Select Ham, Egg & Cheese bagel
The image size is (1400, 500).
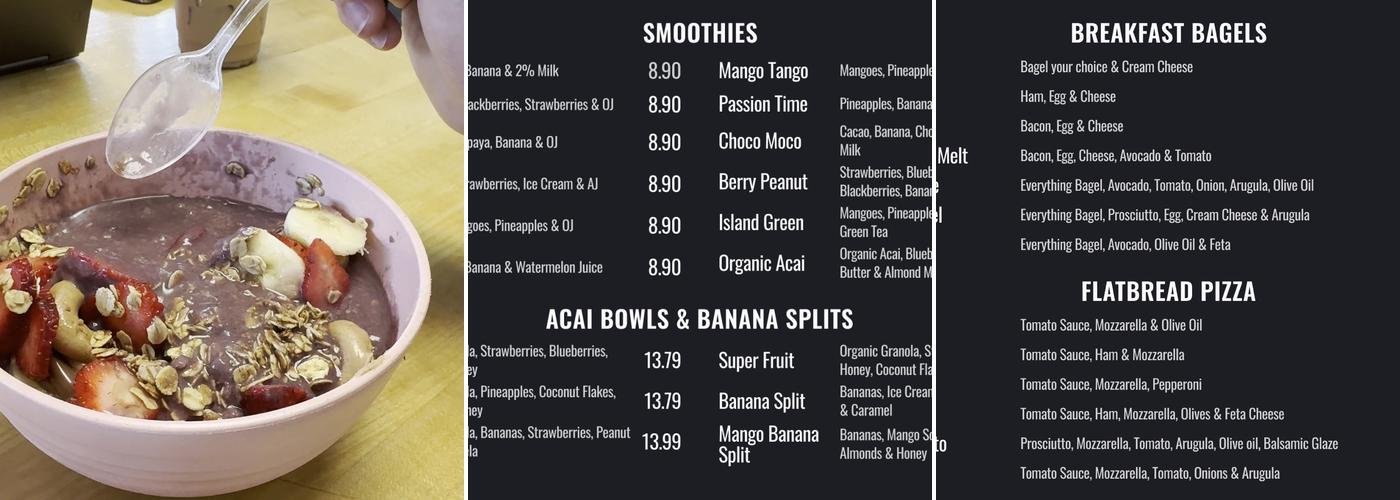pos(1068,97)
